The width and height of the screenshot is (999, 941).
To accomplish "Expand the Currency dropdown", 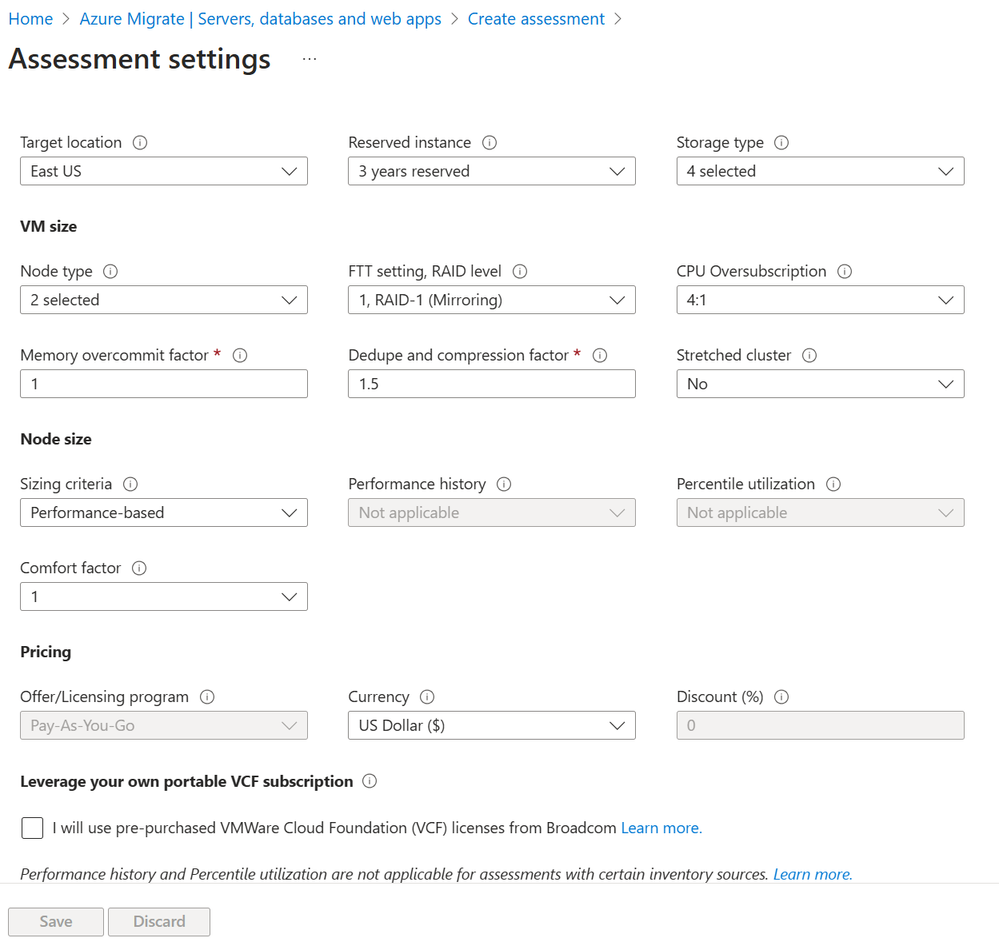I will pyautogui.click(x=491, y=725).
